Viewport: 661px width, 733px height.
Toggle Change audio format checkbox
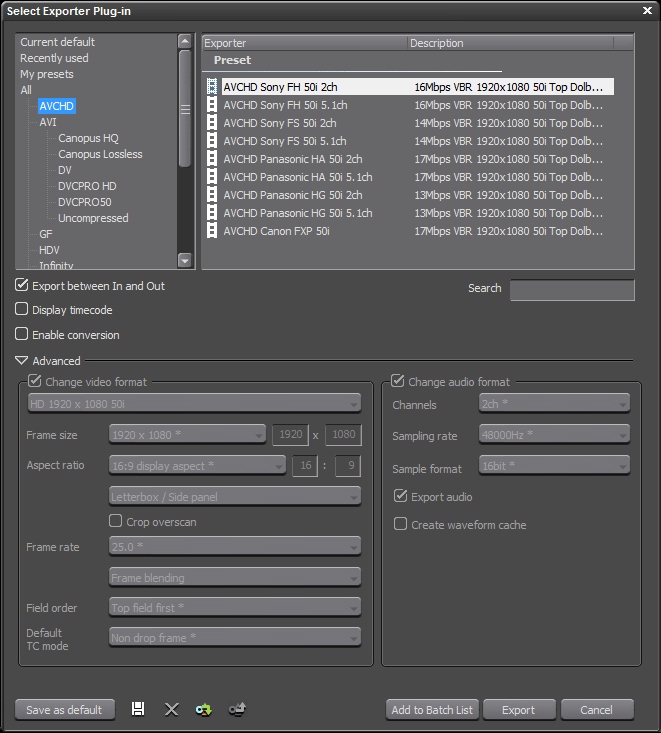[398, 381]
